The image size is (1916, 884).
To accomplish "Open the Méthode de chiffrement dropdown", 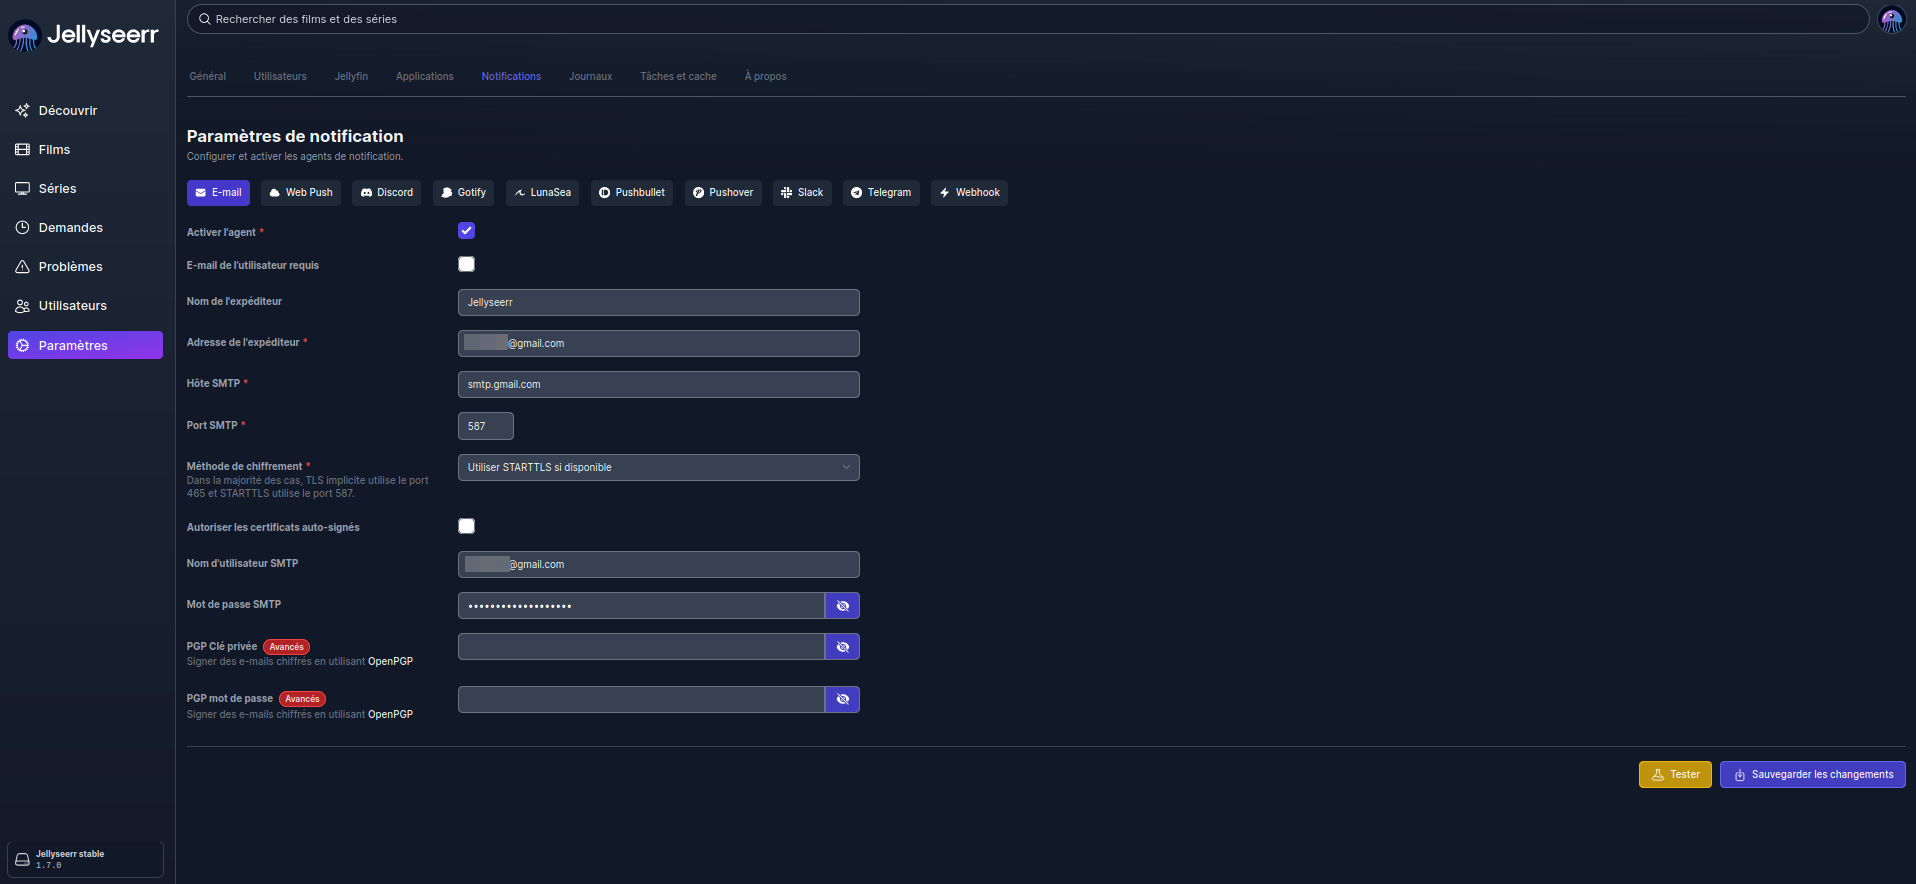I will (x=658, y=468).
